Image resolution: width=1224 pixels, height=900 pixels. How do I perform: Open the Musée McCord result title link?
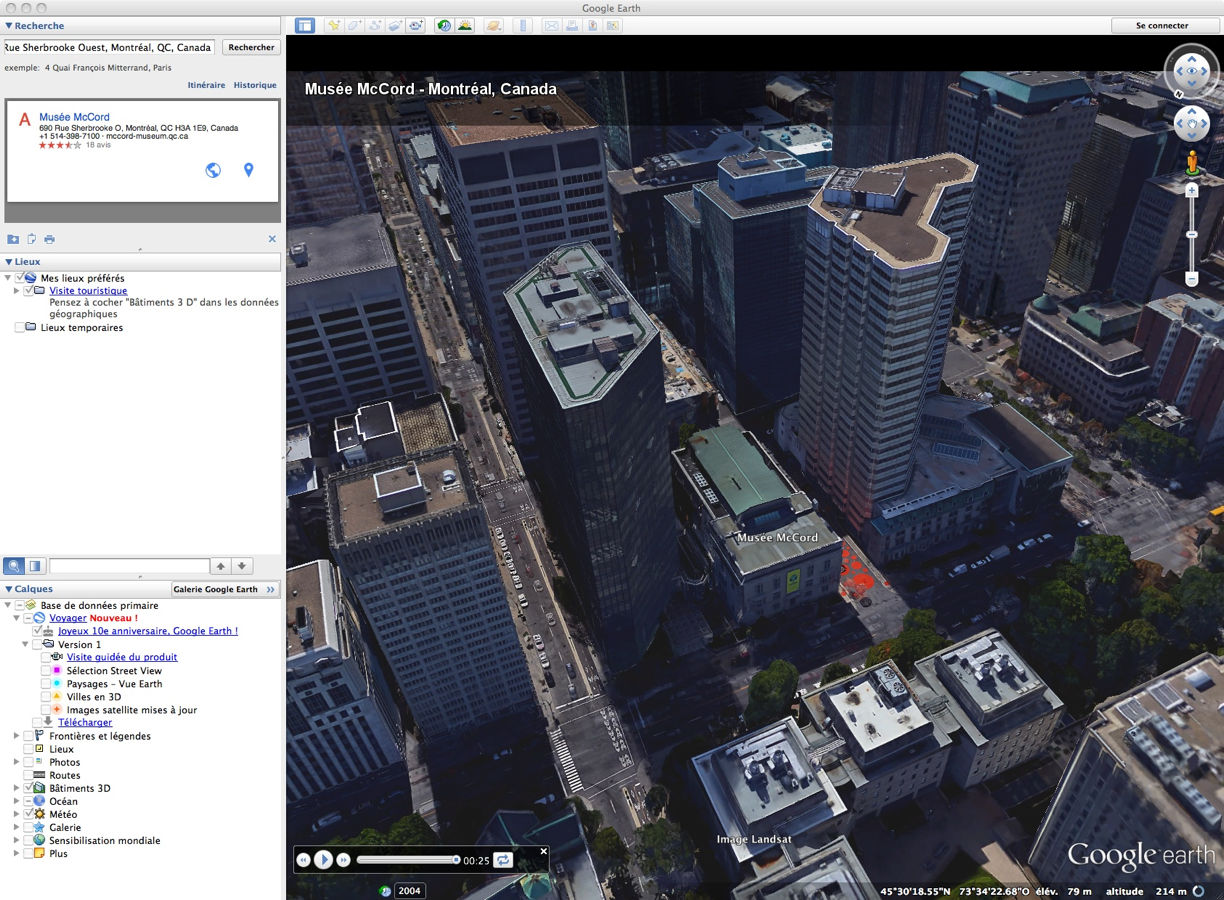click(74, 117)
